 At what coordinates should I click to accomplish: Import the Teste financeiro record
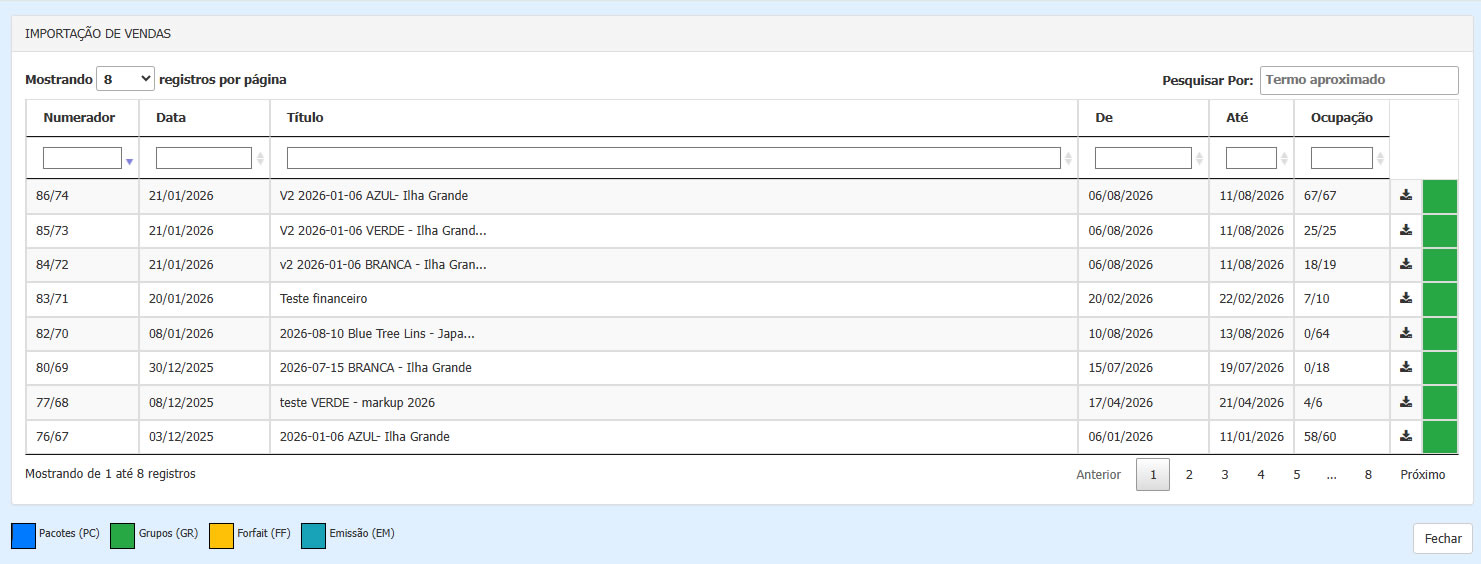1405,298
